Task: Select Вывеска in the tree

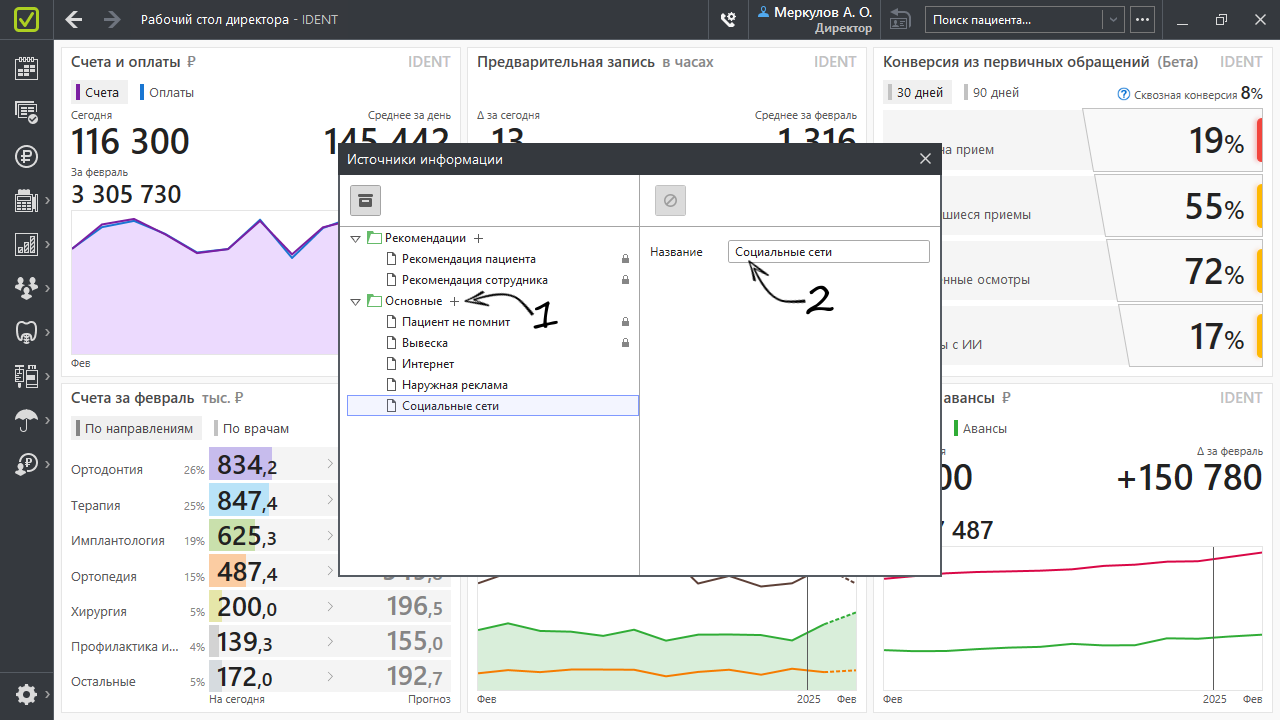Action: pos(425,343)
